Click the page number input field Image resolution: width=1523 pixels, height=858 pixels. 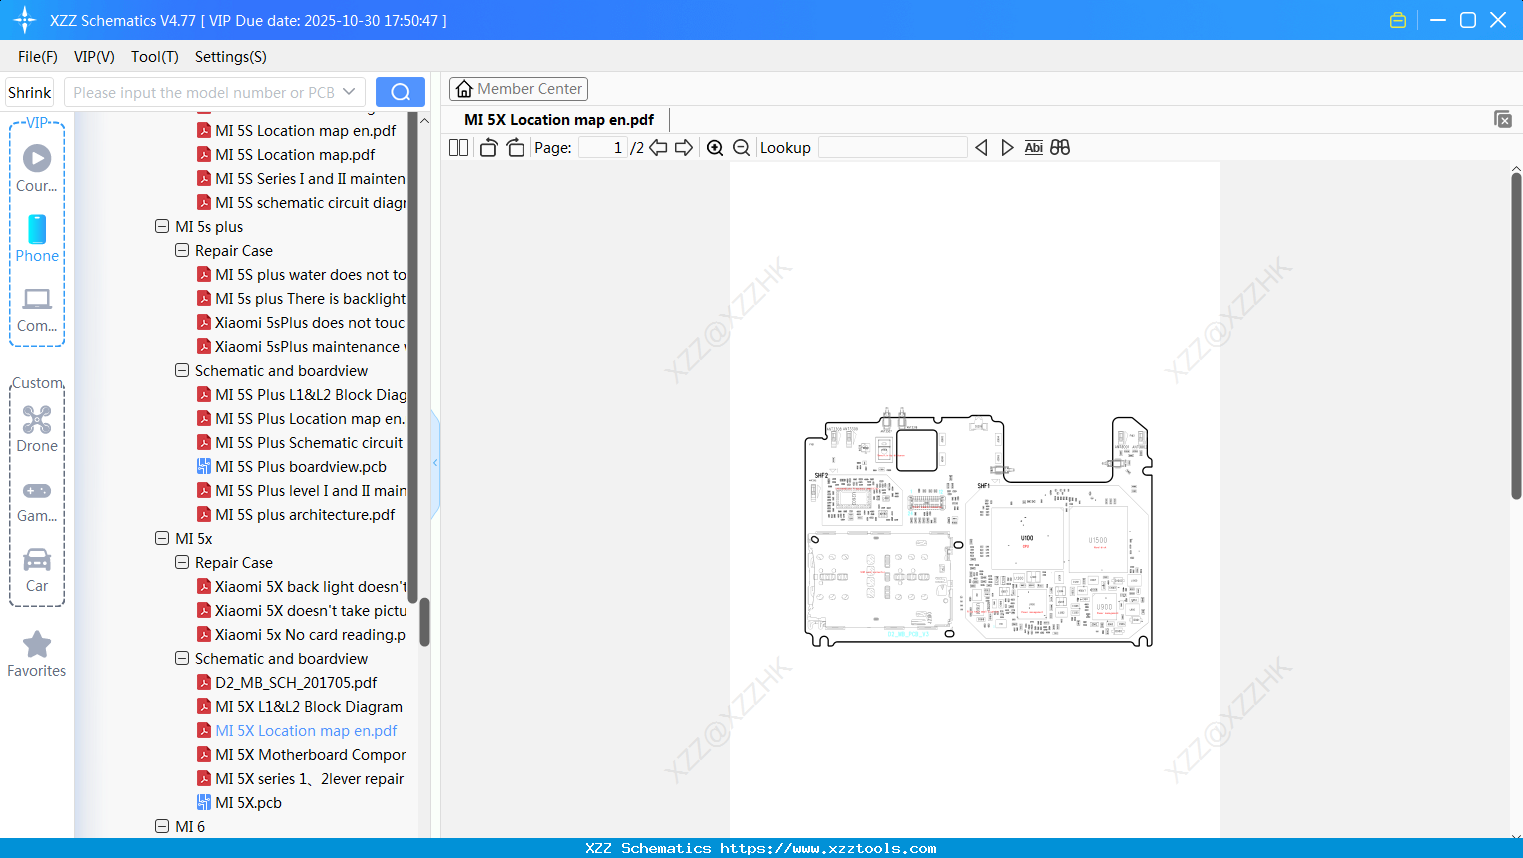point(601,147)
